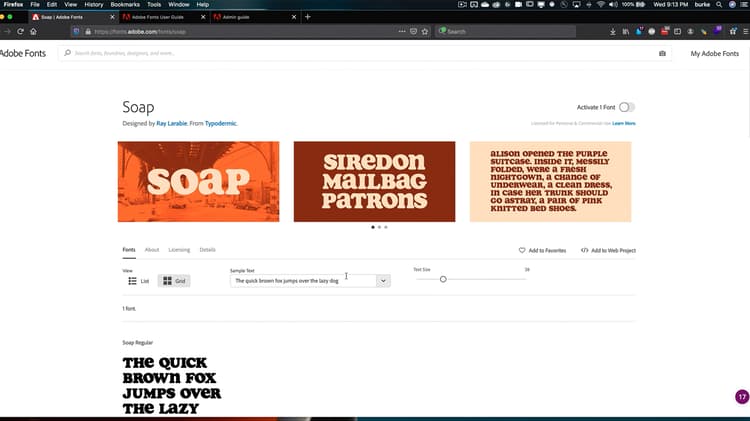Open Ray Larabie designer link
Image resolution: width=750 pixels, height=421 pixels.
(171, 123)
